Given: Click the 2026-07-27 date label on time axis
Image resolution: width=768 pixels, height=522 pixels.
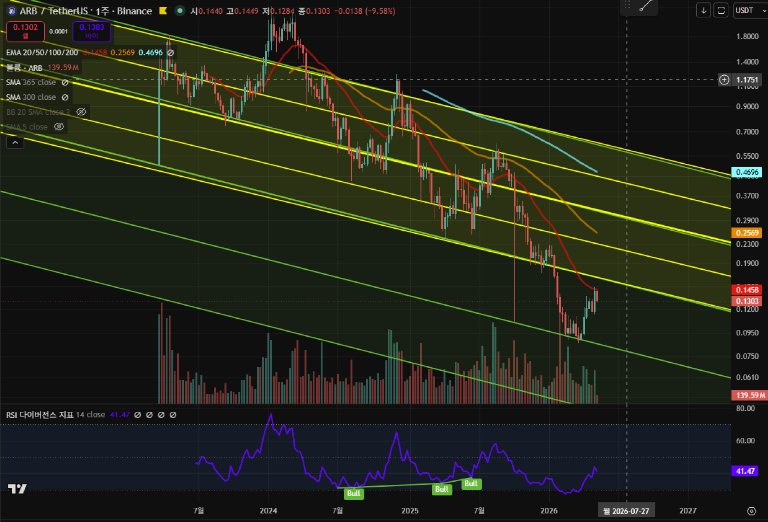Looking at the screenshot, I should coord(626,511).
